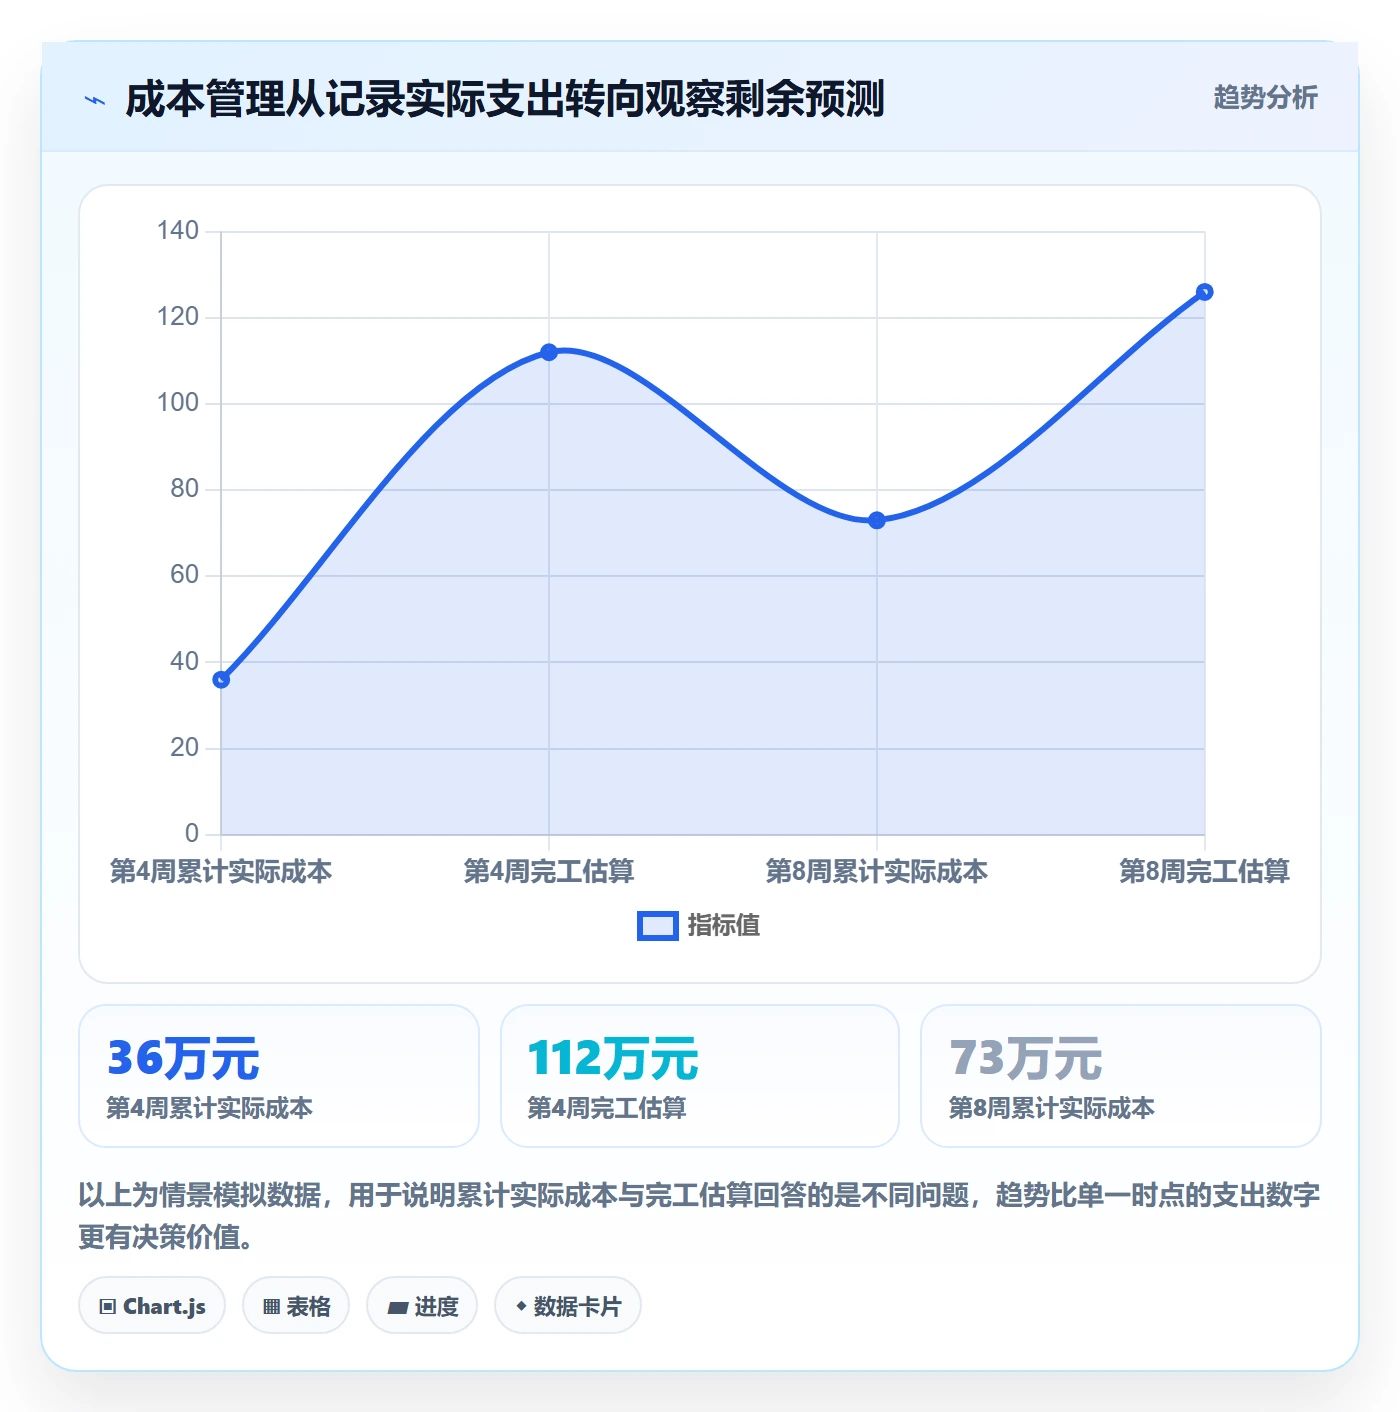Click the 20 y-axis label
1400x1412 pixels.
pos(185,747)
